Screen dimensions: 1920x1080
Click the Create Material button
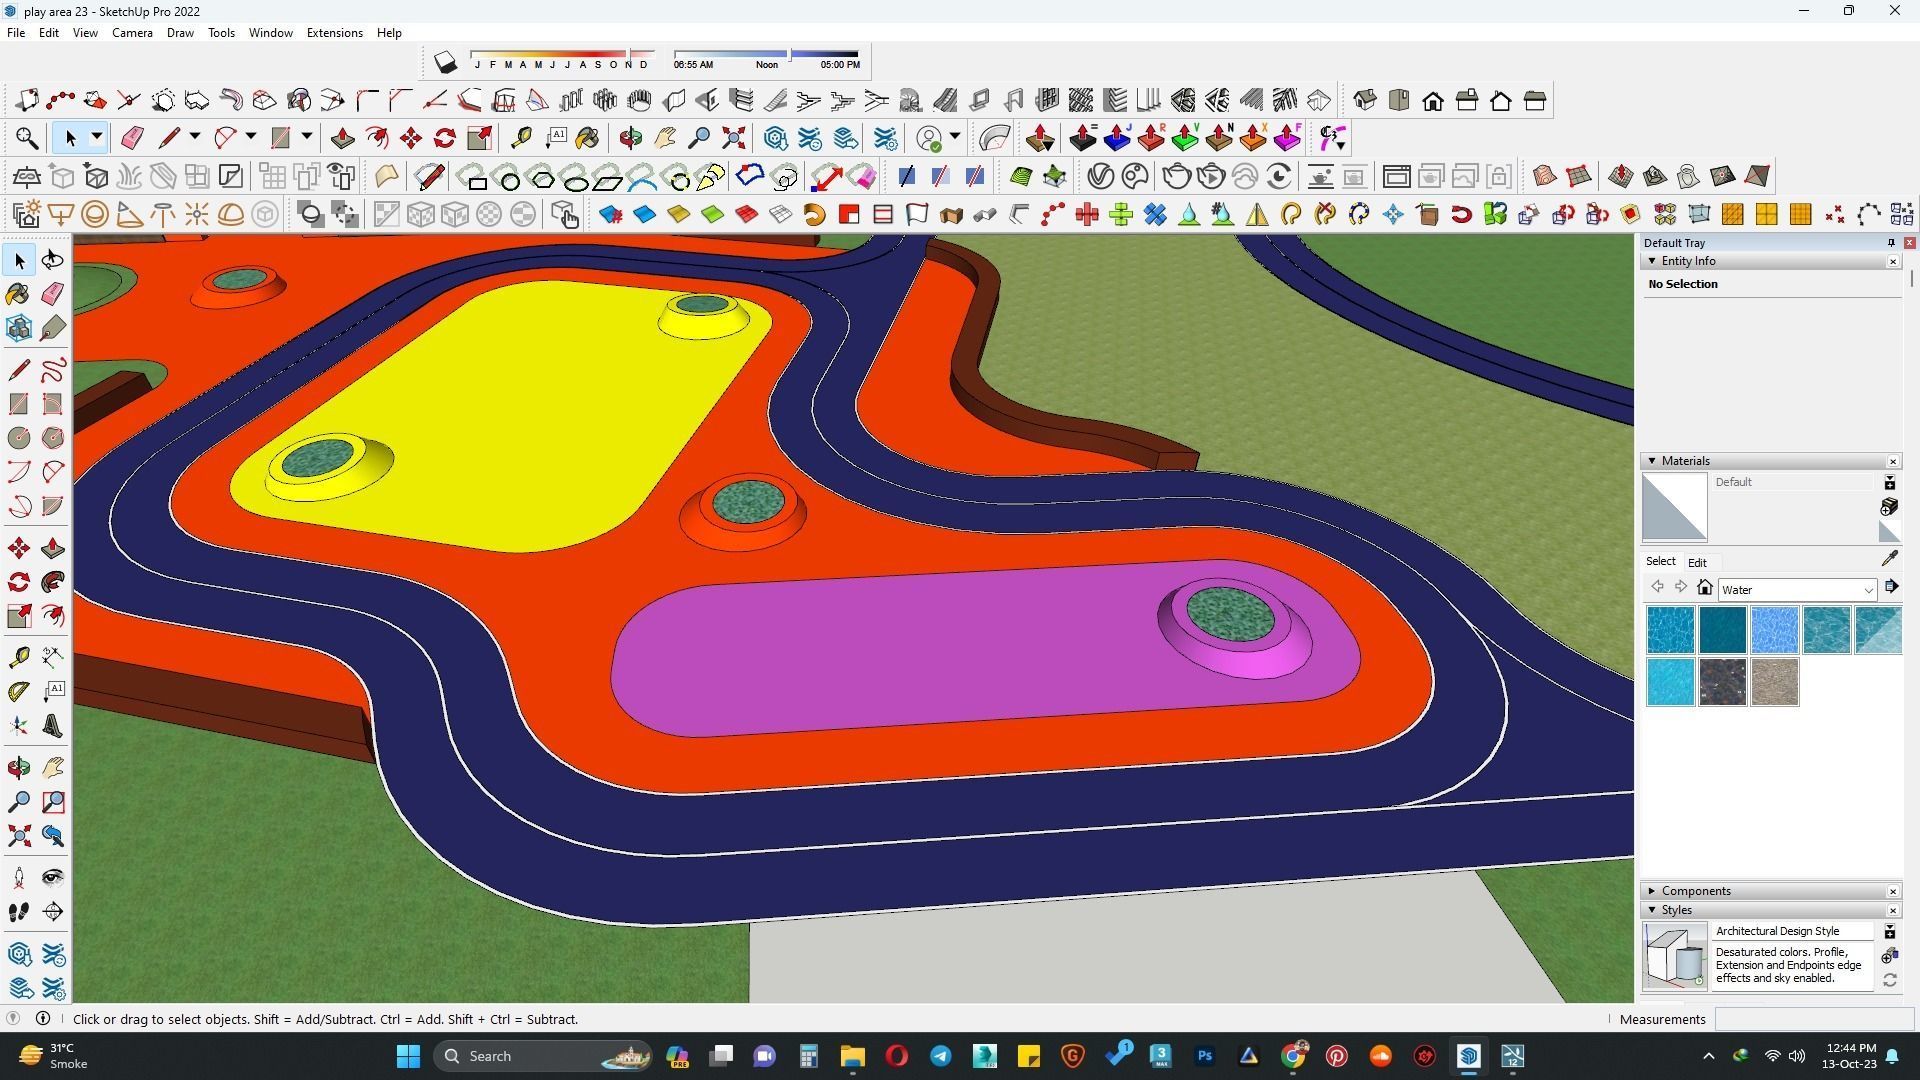1889,506
